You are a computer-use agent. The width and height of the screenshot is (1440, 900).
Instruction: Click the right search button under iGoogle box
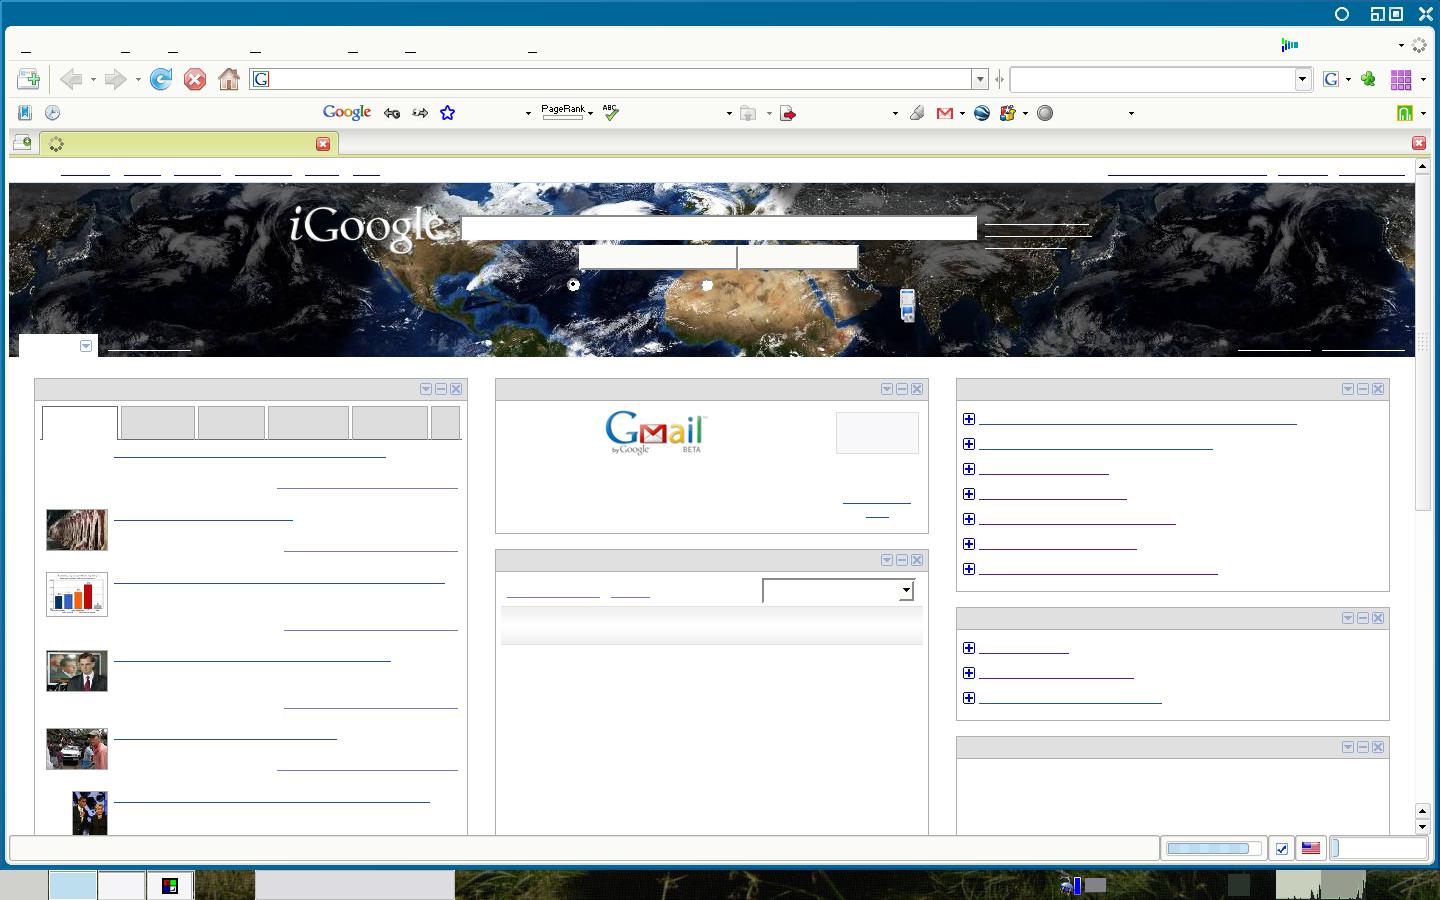point(798,257)
